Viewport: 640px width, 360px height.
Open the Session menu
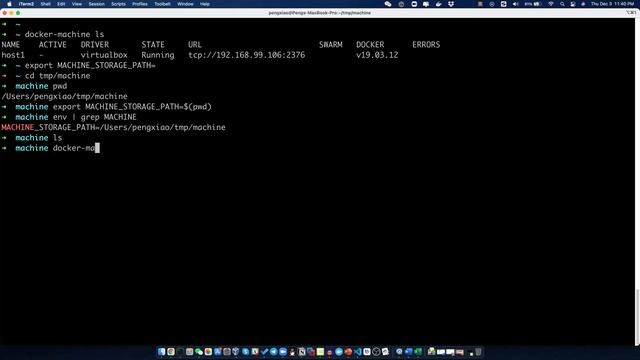(x=96, y=4)
